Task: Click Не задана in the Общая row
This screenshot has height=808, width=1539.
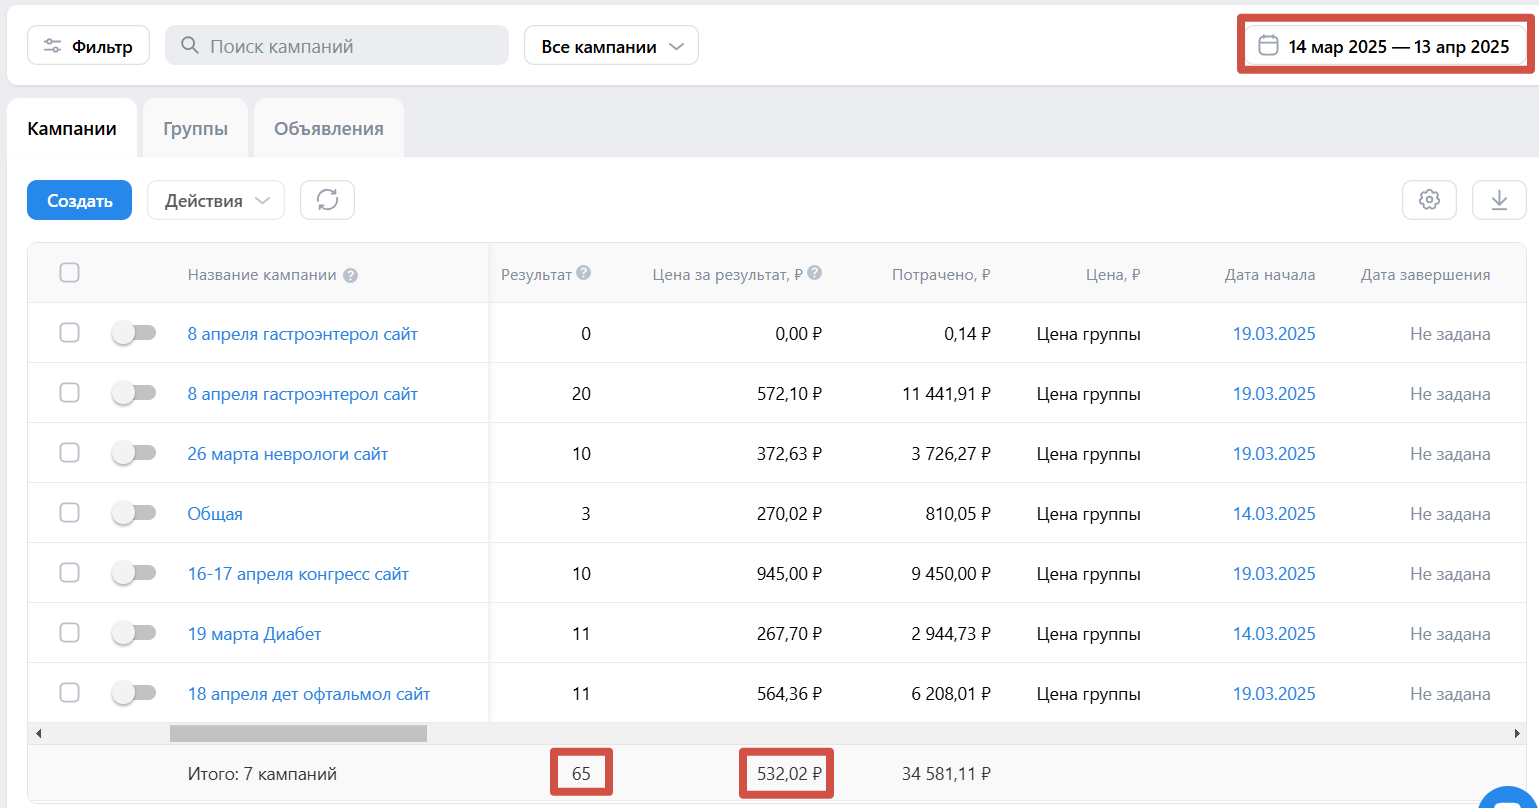Action: coord(1450,514)
